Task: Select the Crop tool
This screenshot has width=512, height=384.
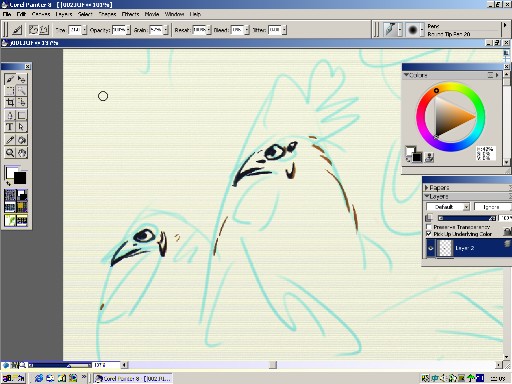Action: pos(10,102)
